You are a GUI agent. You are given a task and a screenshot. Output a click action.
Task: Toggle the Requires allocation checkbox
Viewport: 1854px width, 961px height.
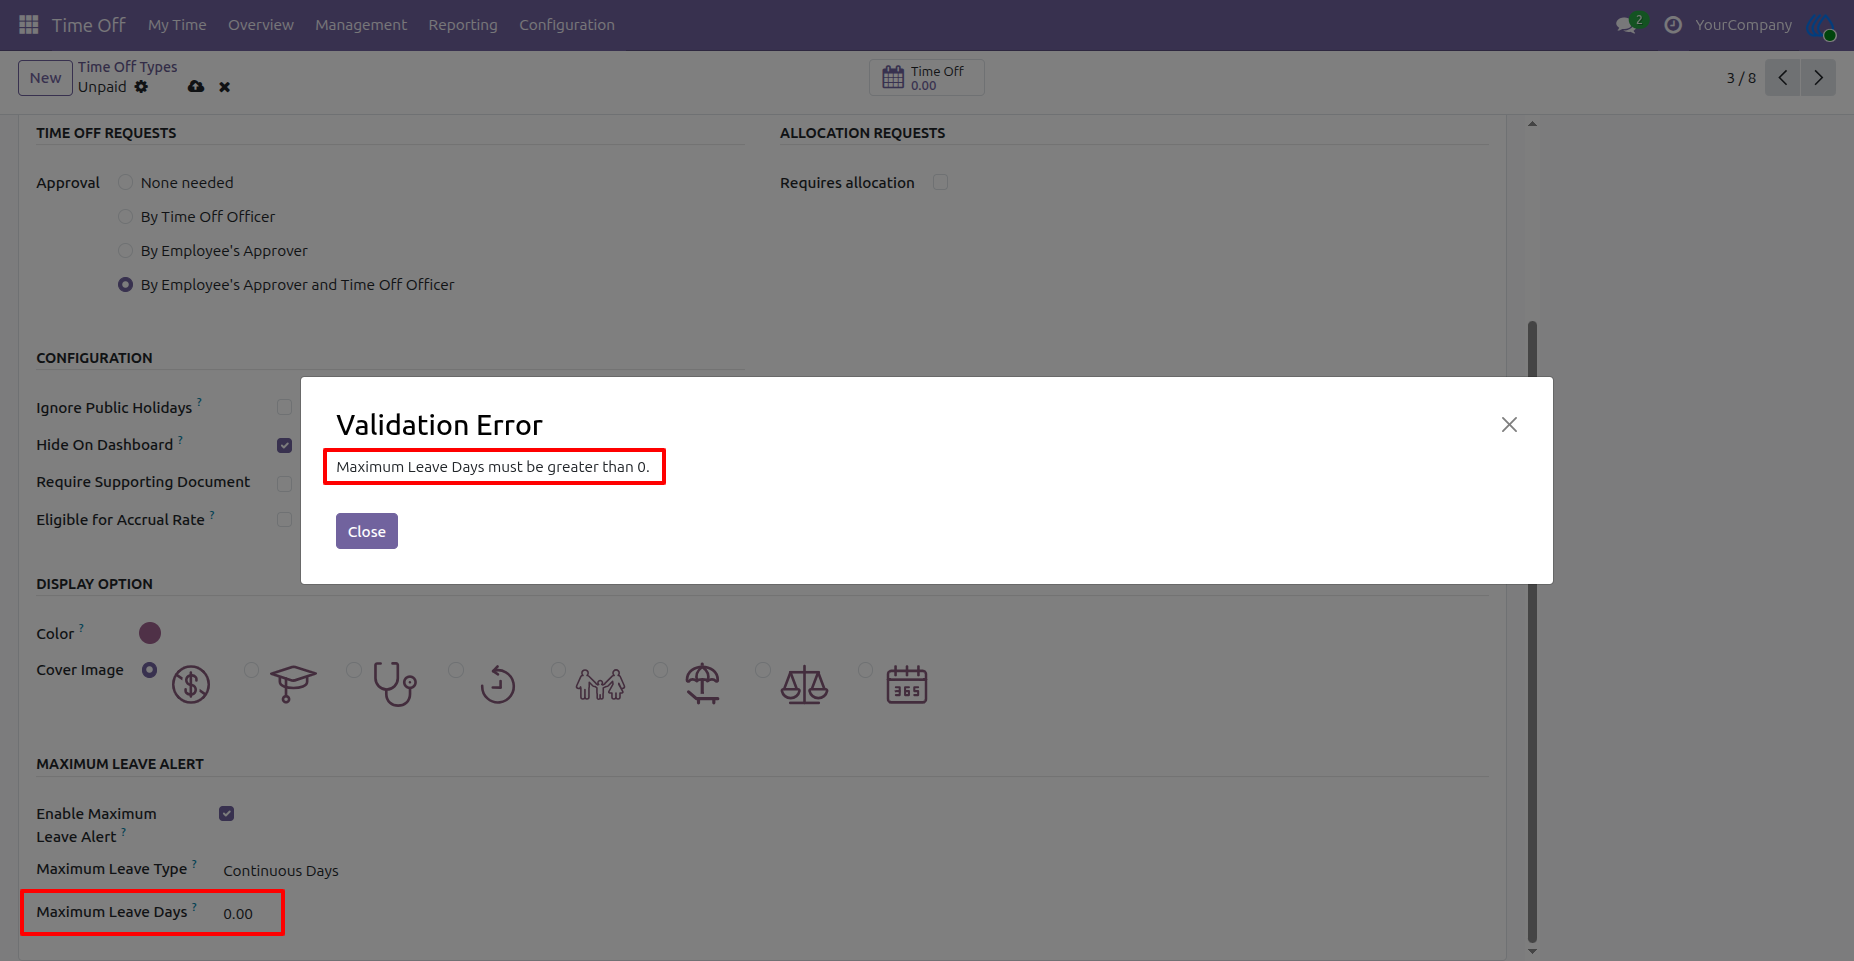point(940,182)
